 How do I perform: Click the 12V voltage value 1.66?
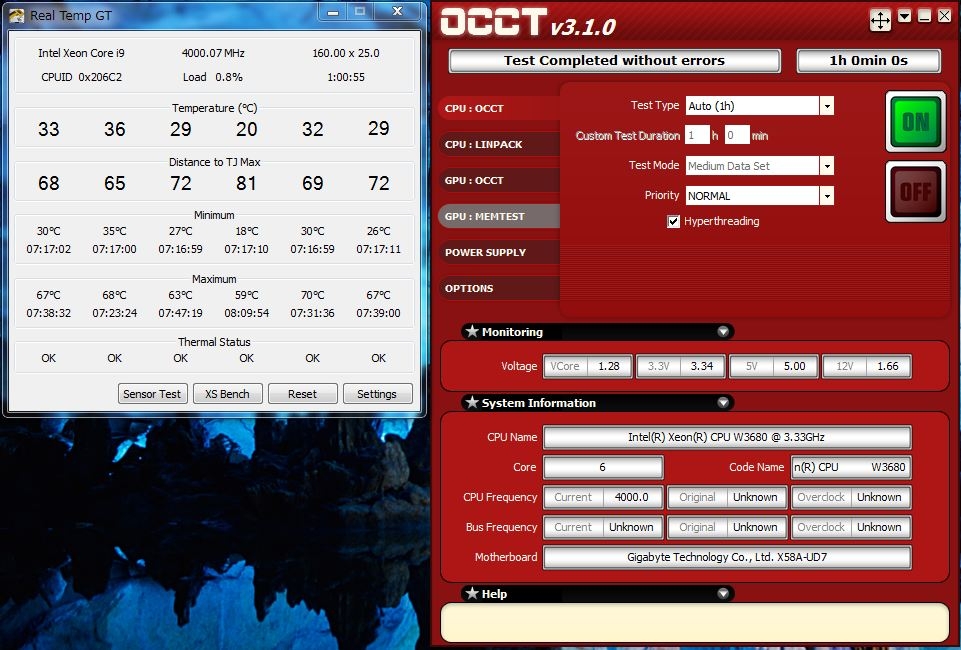(x=888, y=366)
